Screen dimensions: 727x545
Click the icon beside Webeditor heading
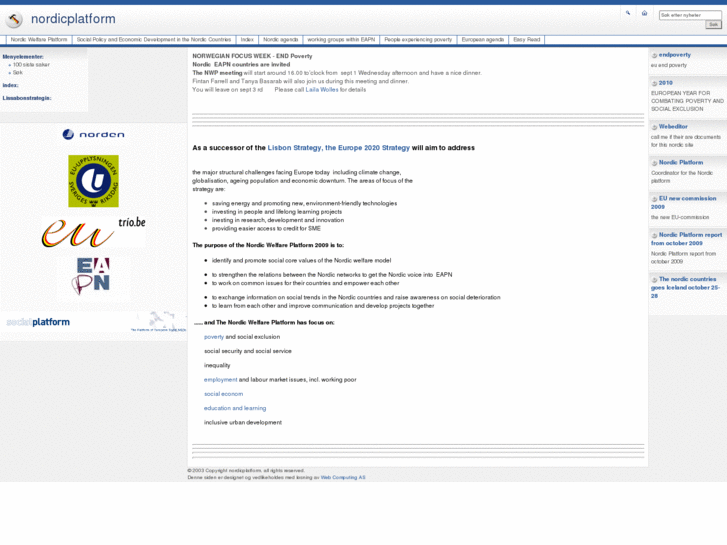click(654, 127)
